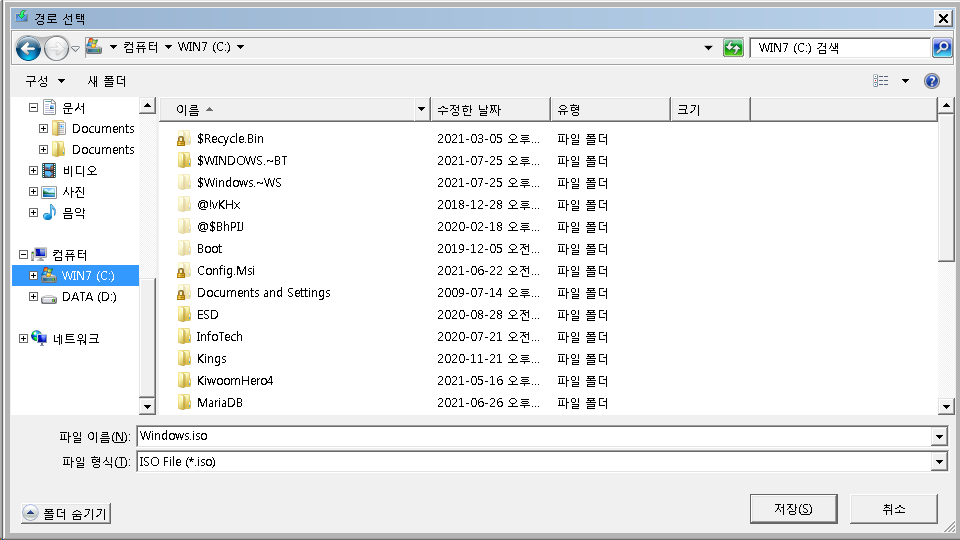Select the $WINDOWS.~BT folder icon

coord(183,160)
